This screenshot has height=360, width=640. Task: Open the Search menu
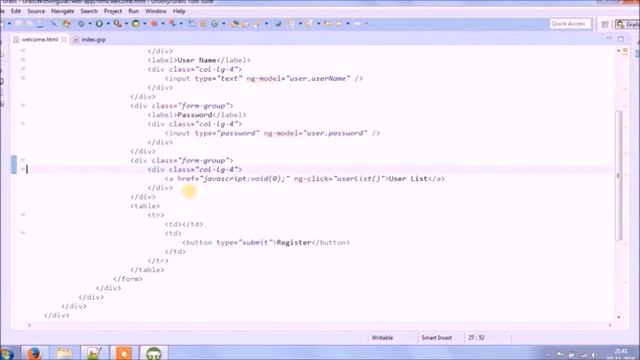89,11
